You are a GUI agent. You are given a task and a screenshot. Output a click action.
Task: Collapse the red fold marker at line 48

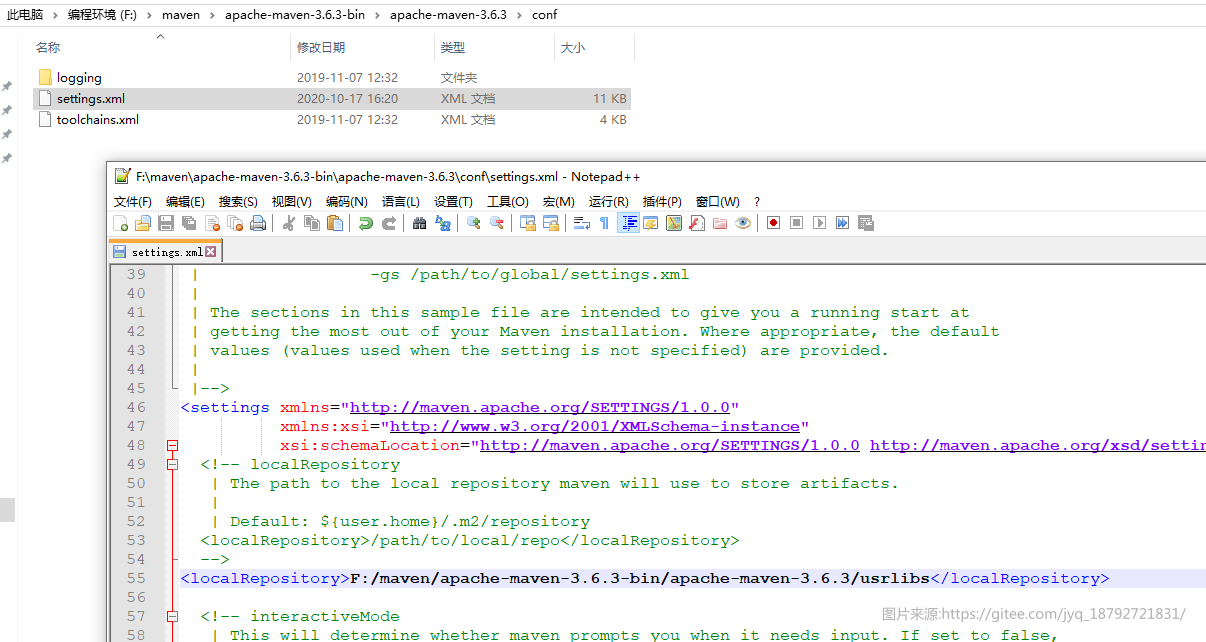pos(172,445)
